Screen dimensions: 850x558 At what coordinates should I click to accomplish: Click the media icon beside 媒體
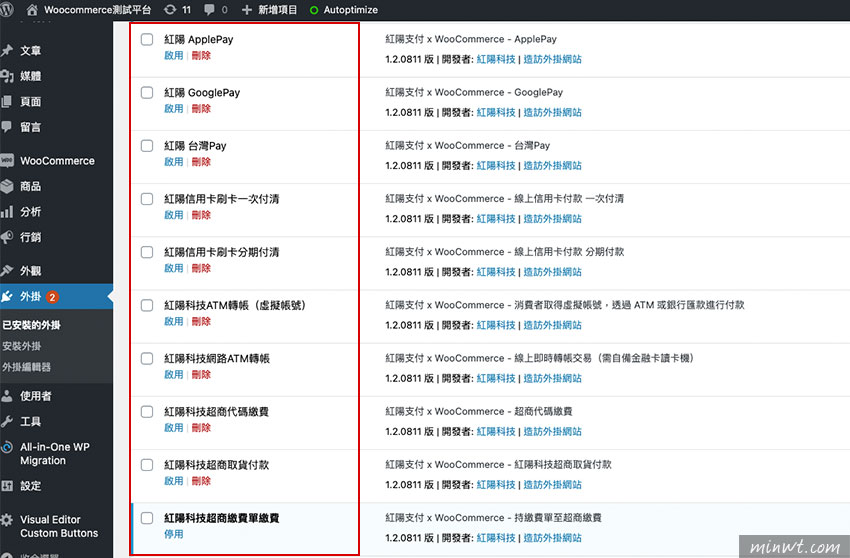[7, 76]
